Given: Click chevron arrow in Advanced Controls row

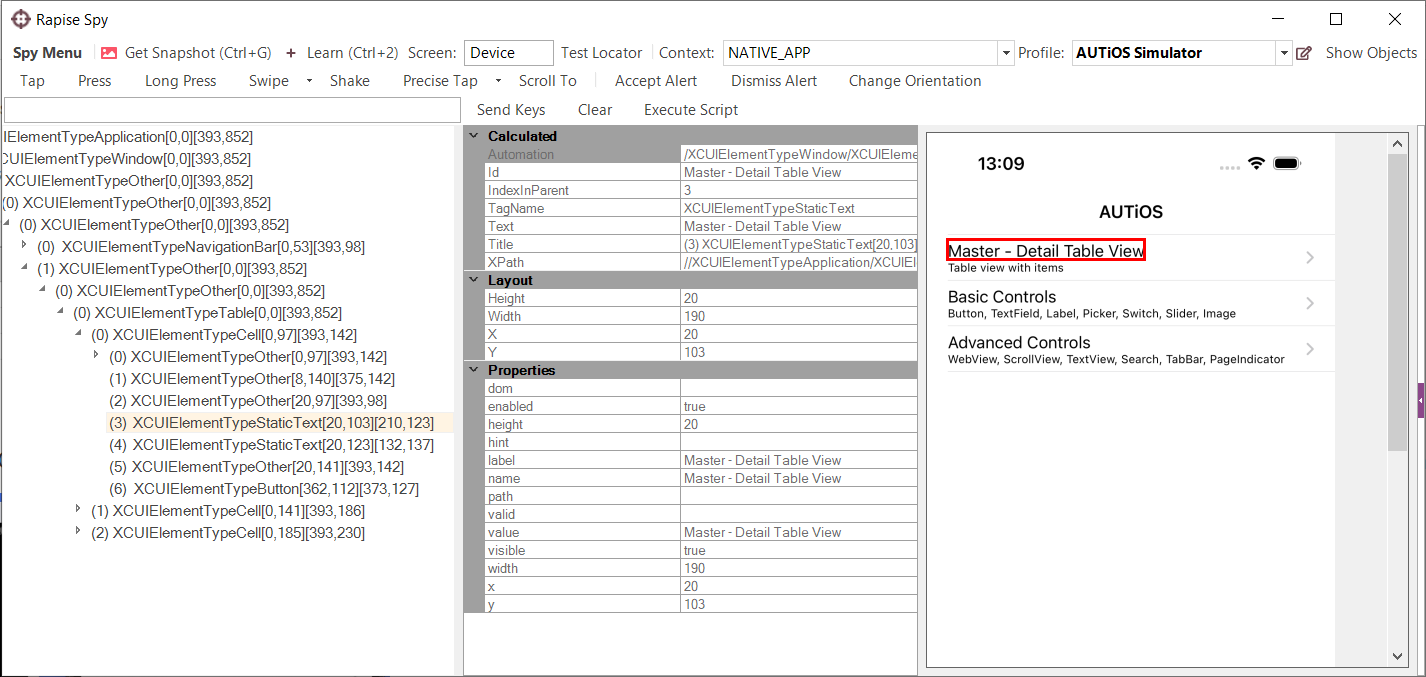Looking at the screenshot, I should point(1310,349).
